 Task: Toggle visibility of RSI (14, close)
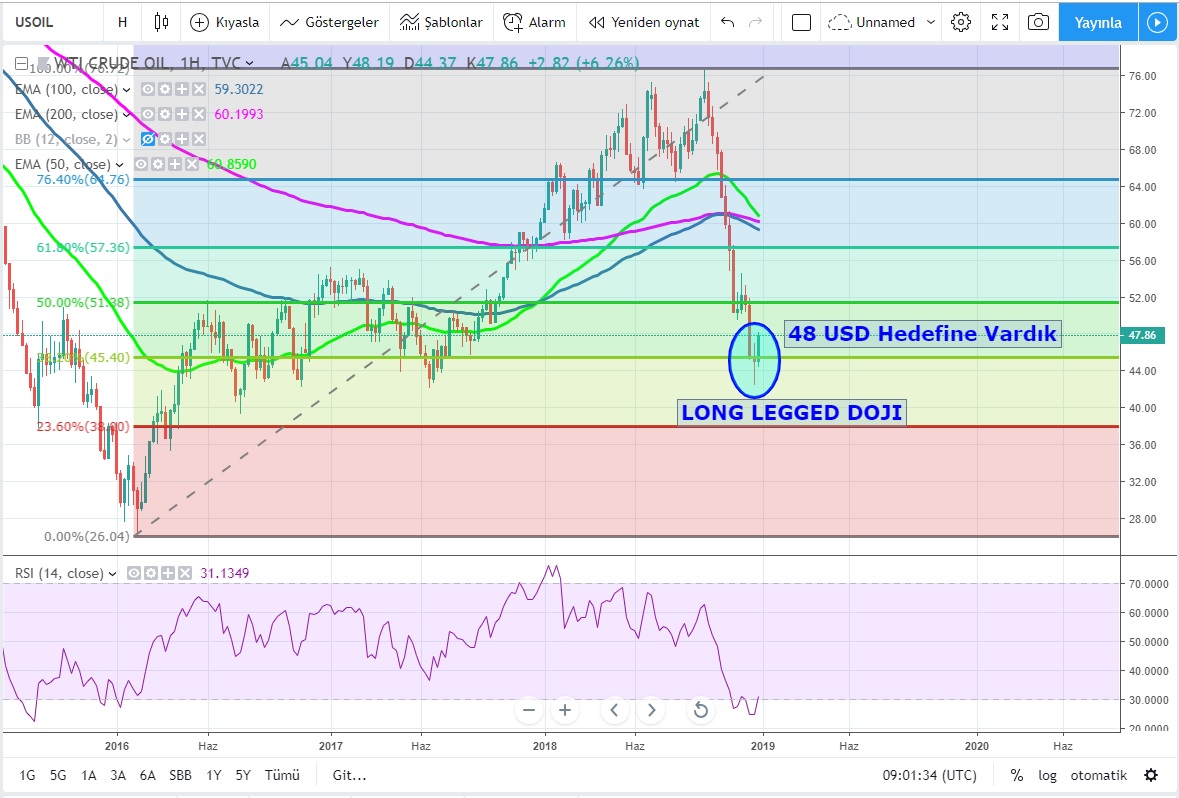click(x=134, y=573)
